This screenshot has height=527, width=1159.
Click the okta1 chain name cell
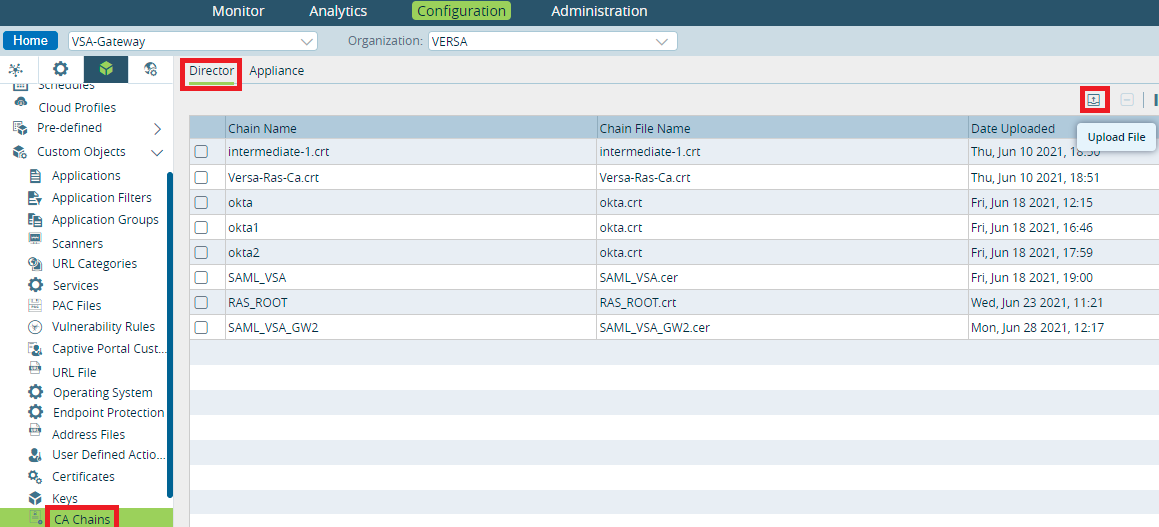(x=411, y=227)
